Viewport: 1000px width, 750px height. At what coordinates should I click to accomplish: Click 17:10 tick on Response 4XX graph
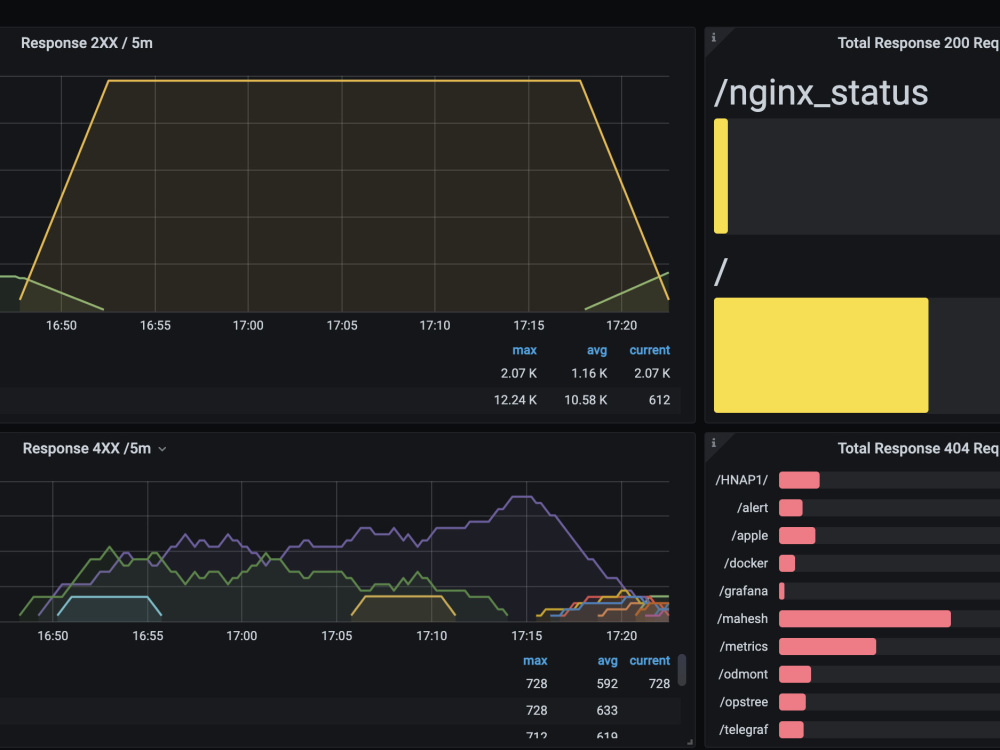tap(432, 636)
